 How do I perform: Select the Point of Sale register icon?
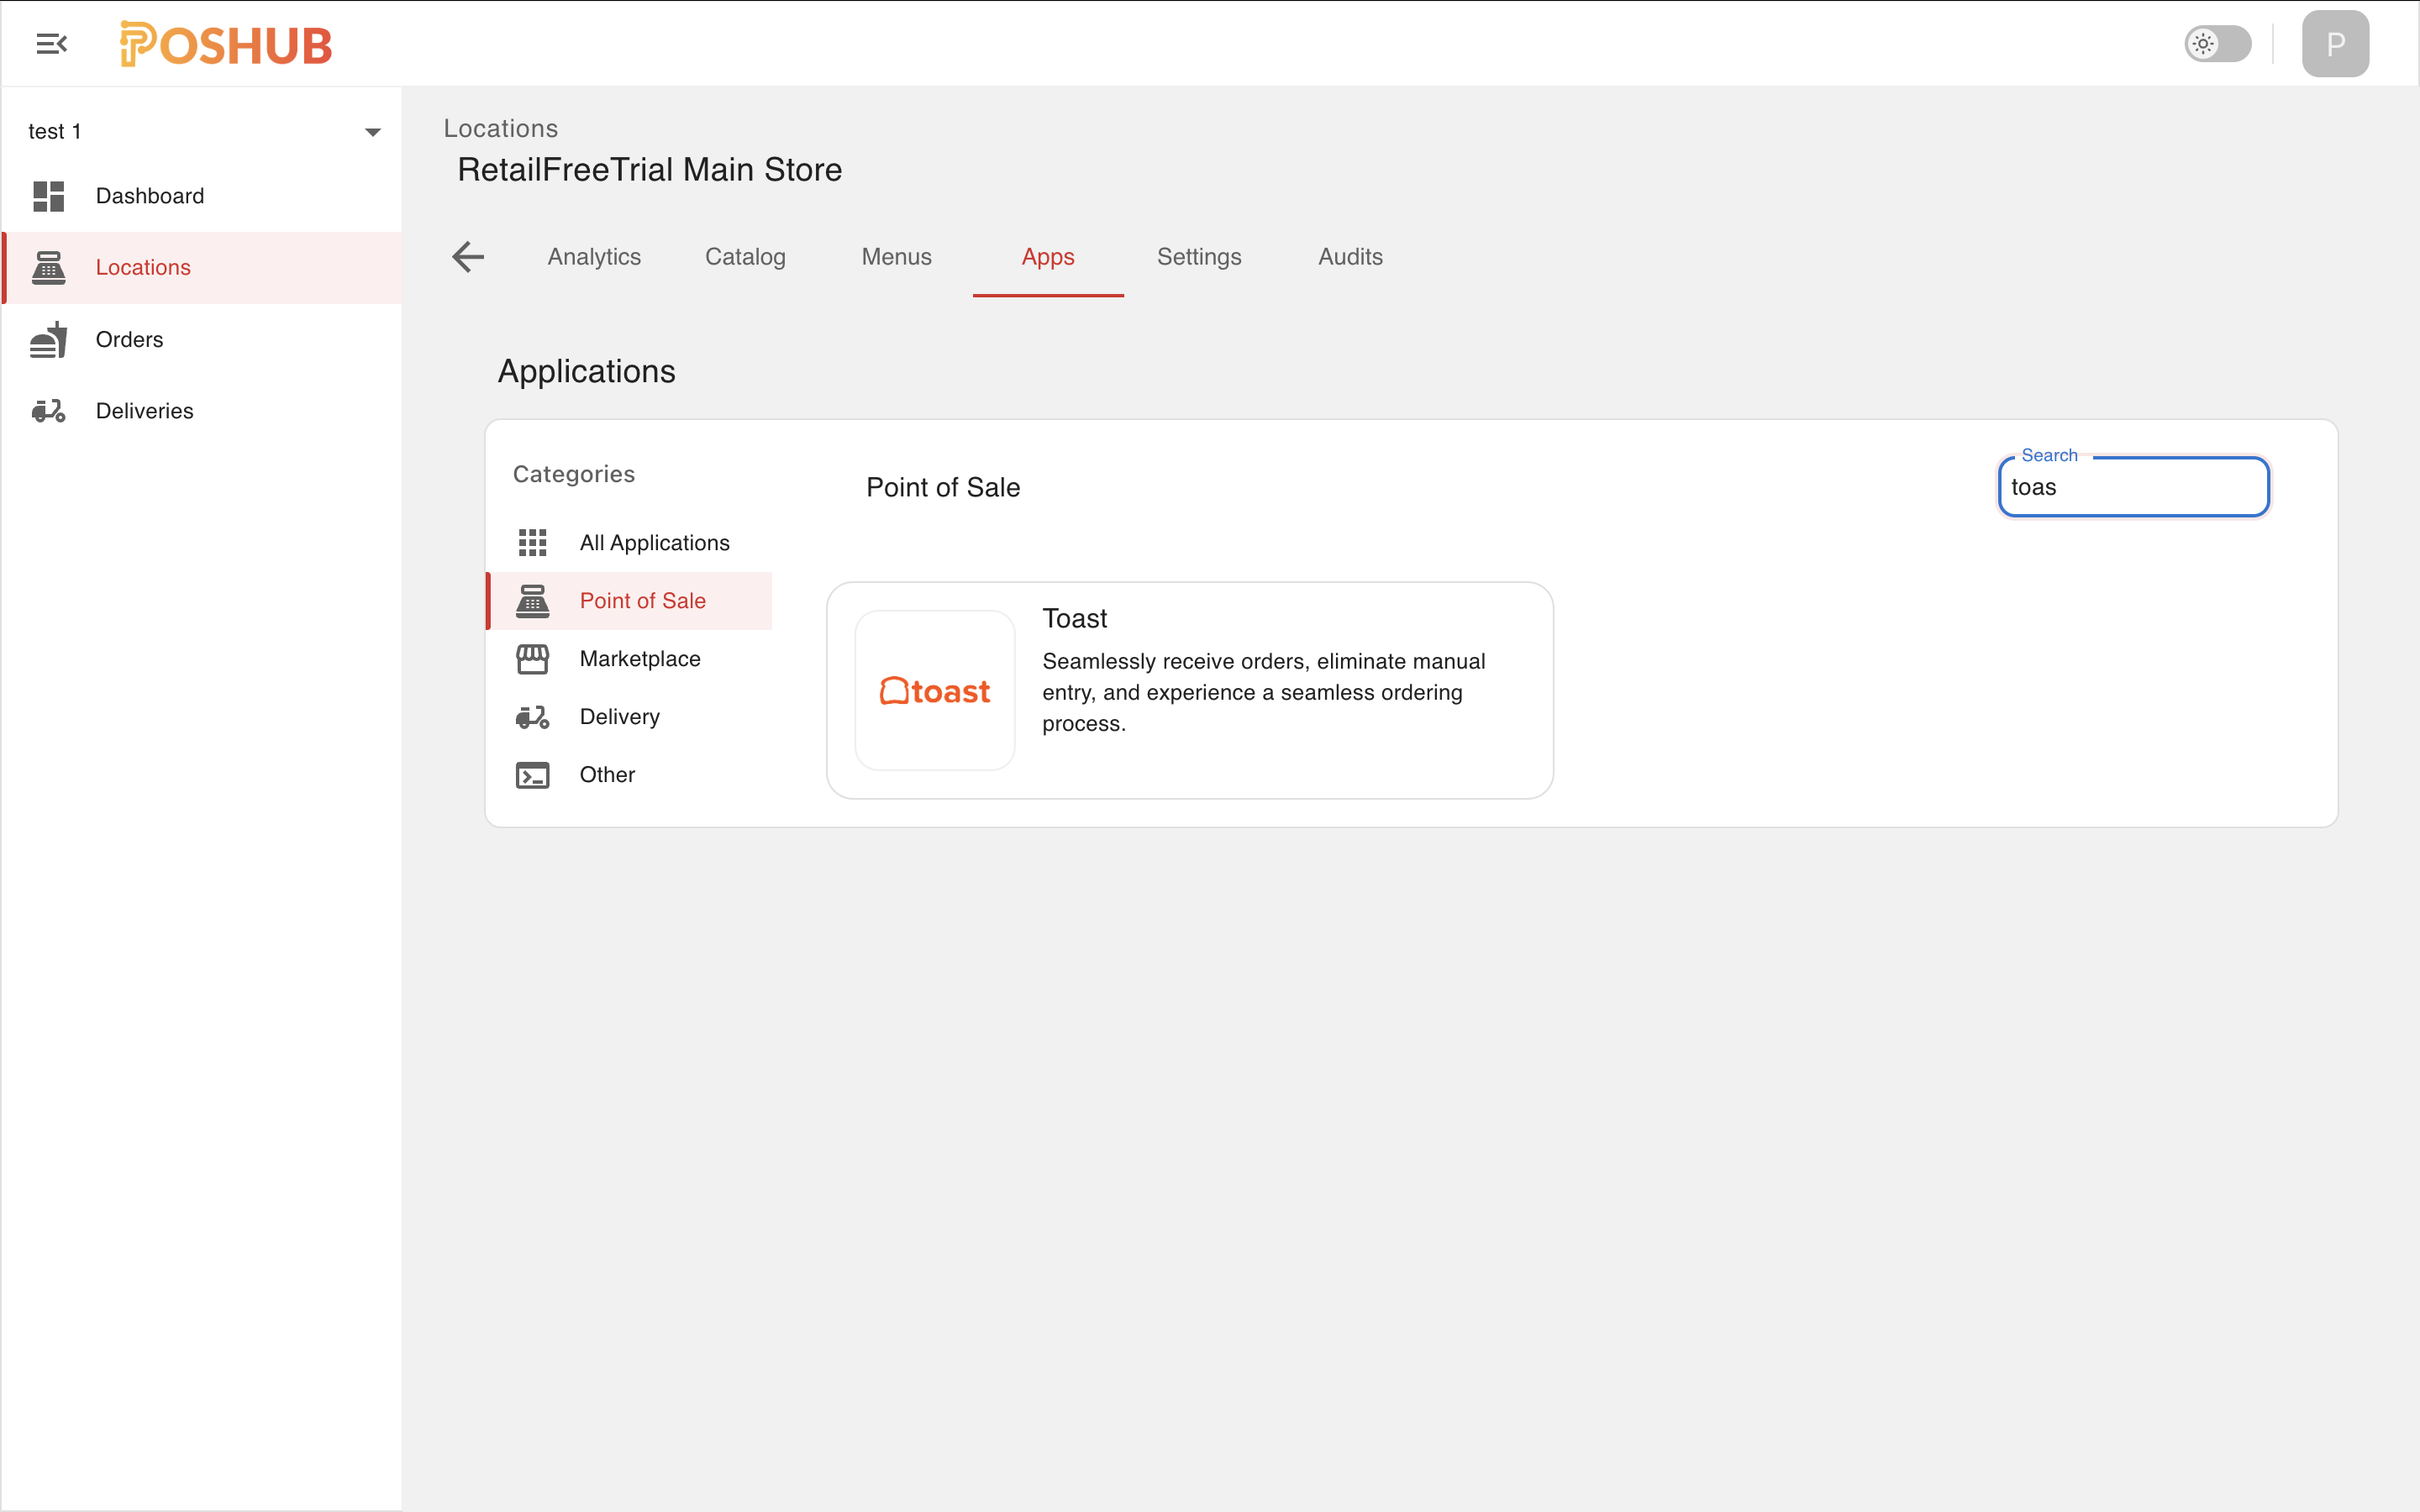pos(533,600)
